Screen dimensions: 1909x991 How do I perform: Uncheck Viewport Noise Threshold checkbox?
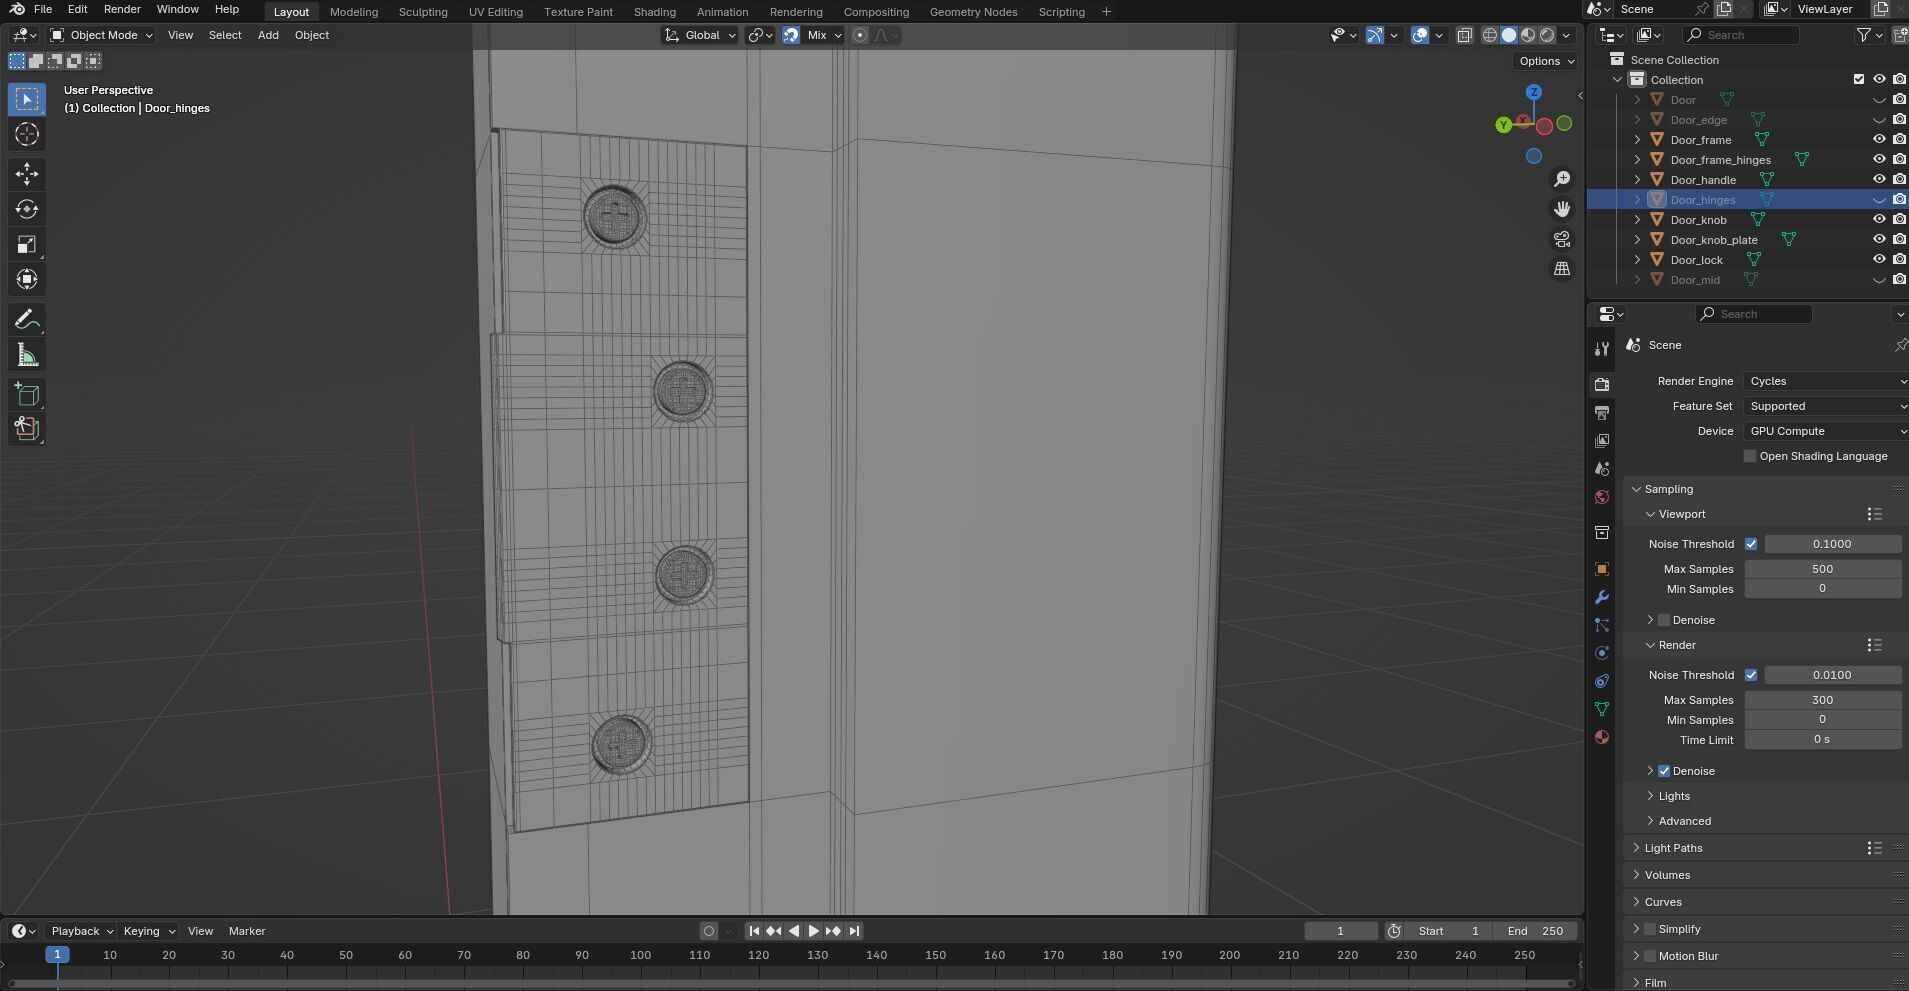(1751, 544)
